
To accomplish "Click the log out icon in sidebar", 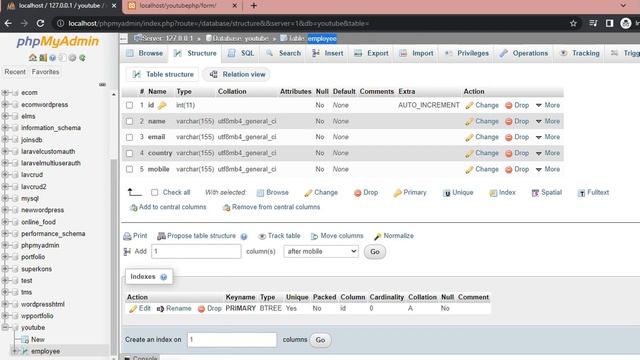I will [x=43, y=58].
